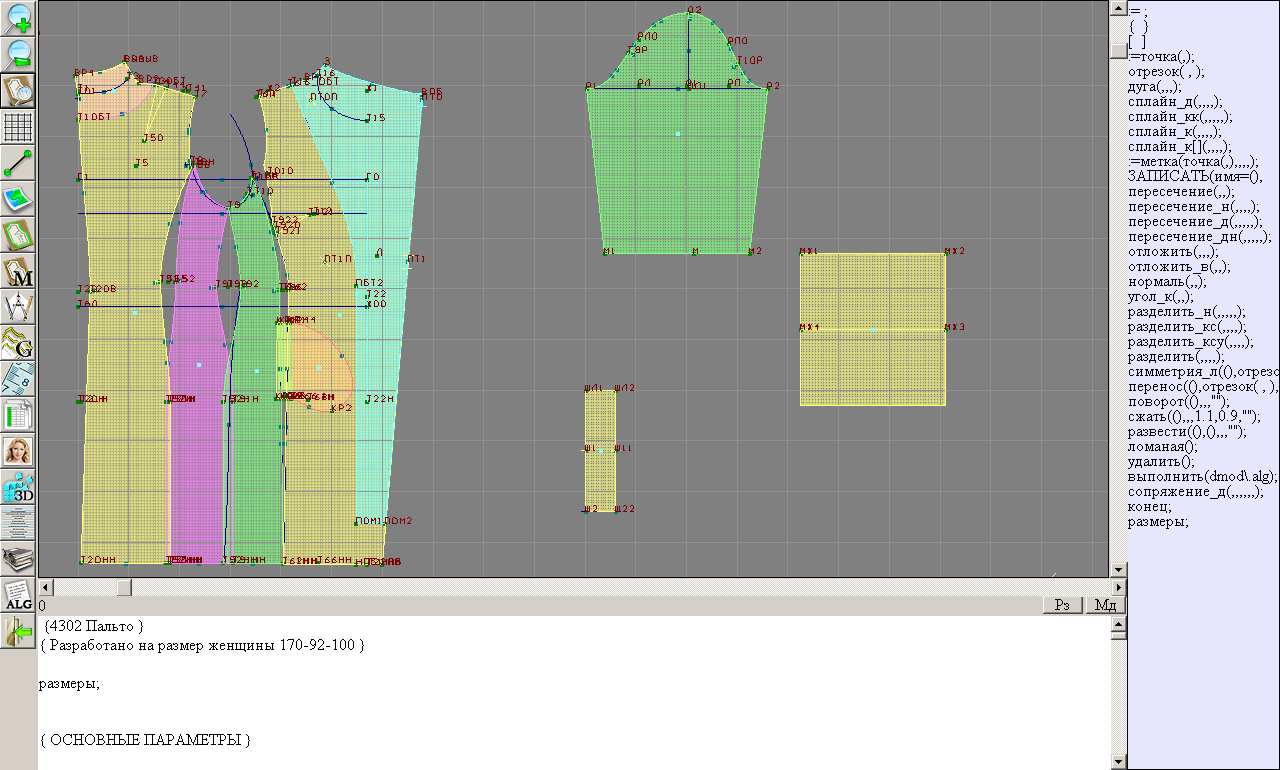Click in the '{ ОСНОВНЫЕ ПАРАМЕТРЫ }' code line
The image size is (1280, 770).
[x=145, y=740]
